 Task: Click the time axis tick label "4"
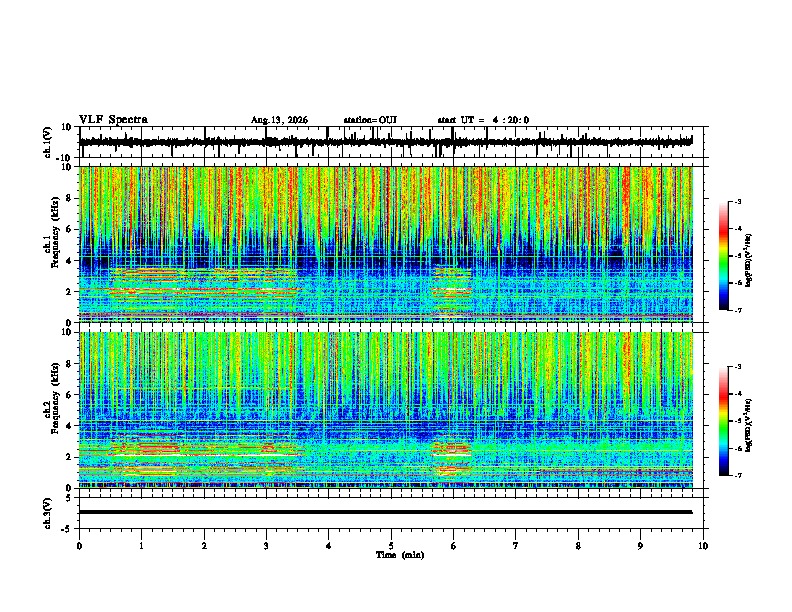[x=329, y=546]
